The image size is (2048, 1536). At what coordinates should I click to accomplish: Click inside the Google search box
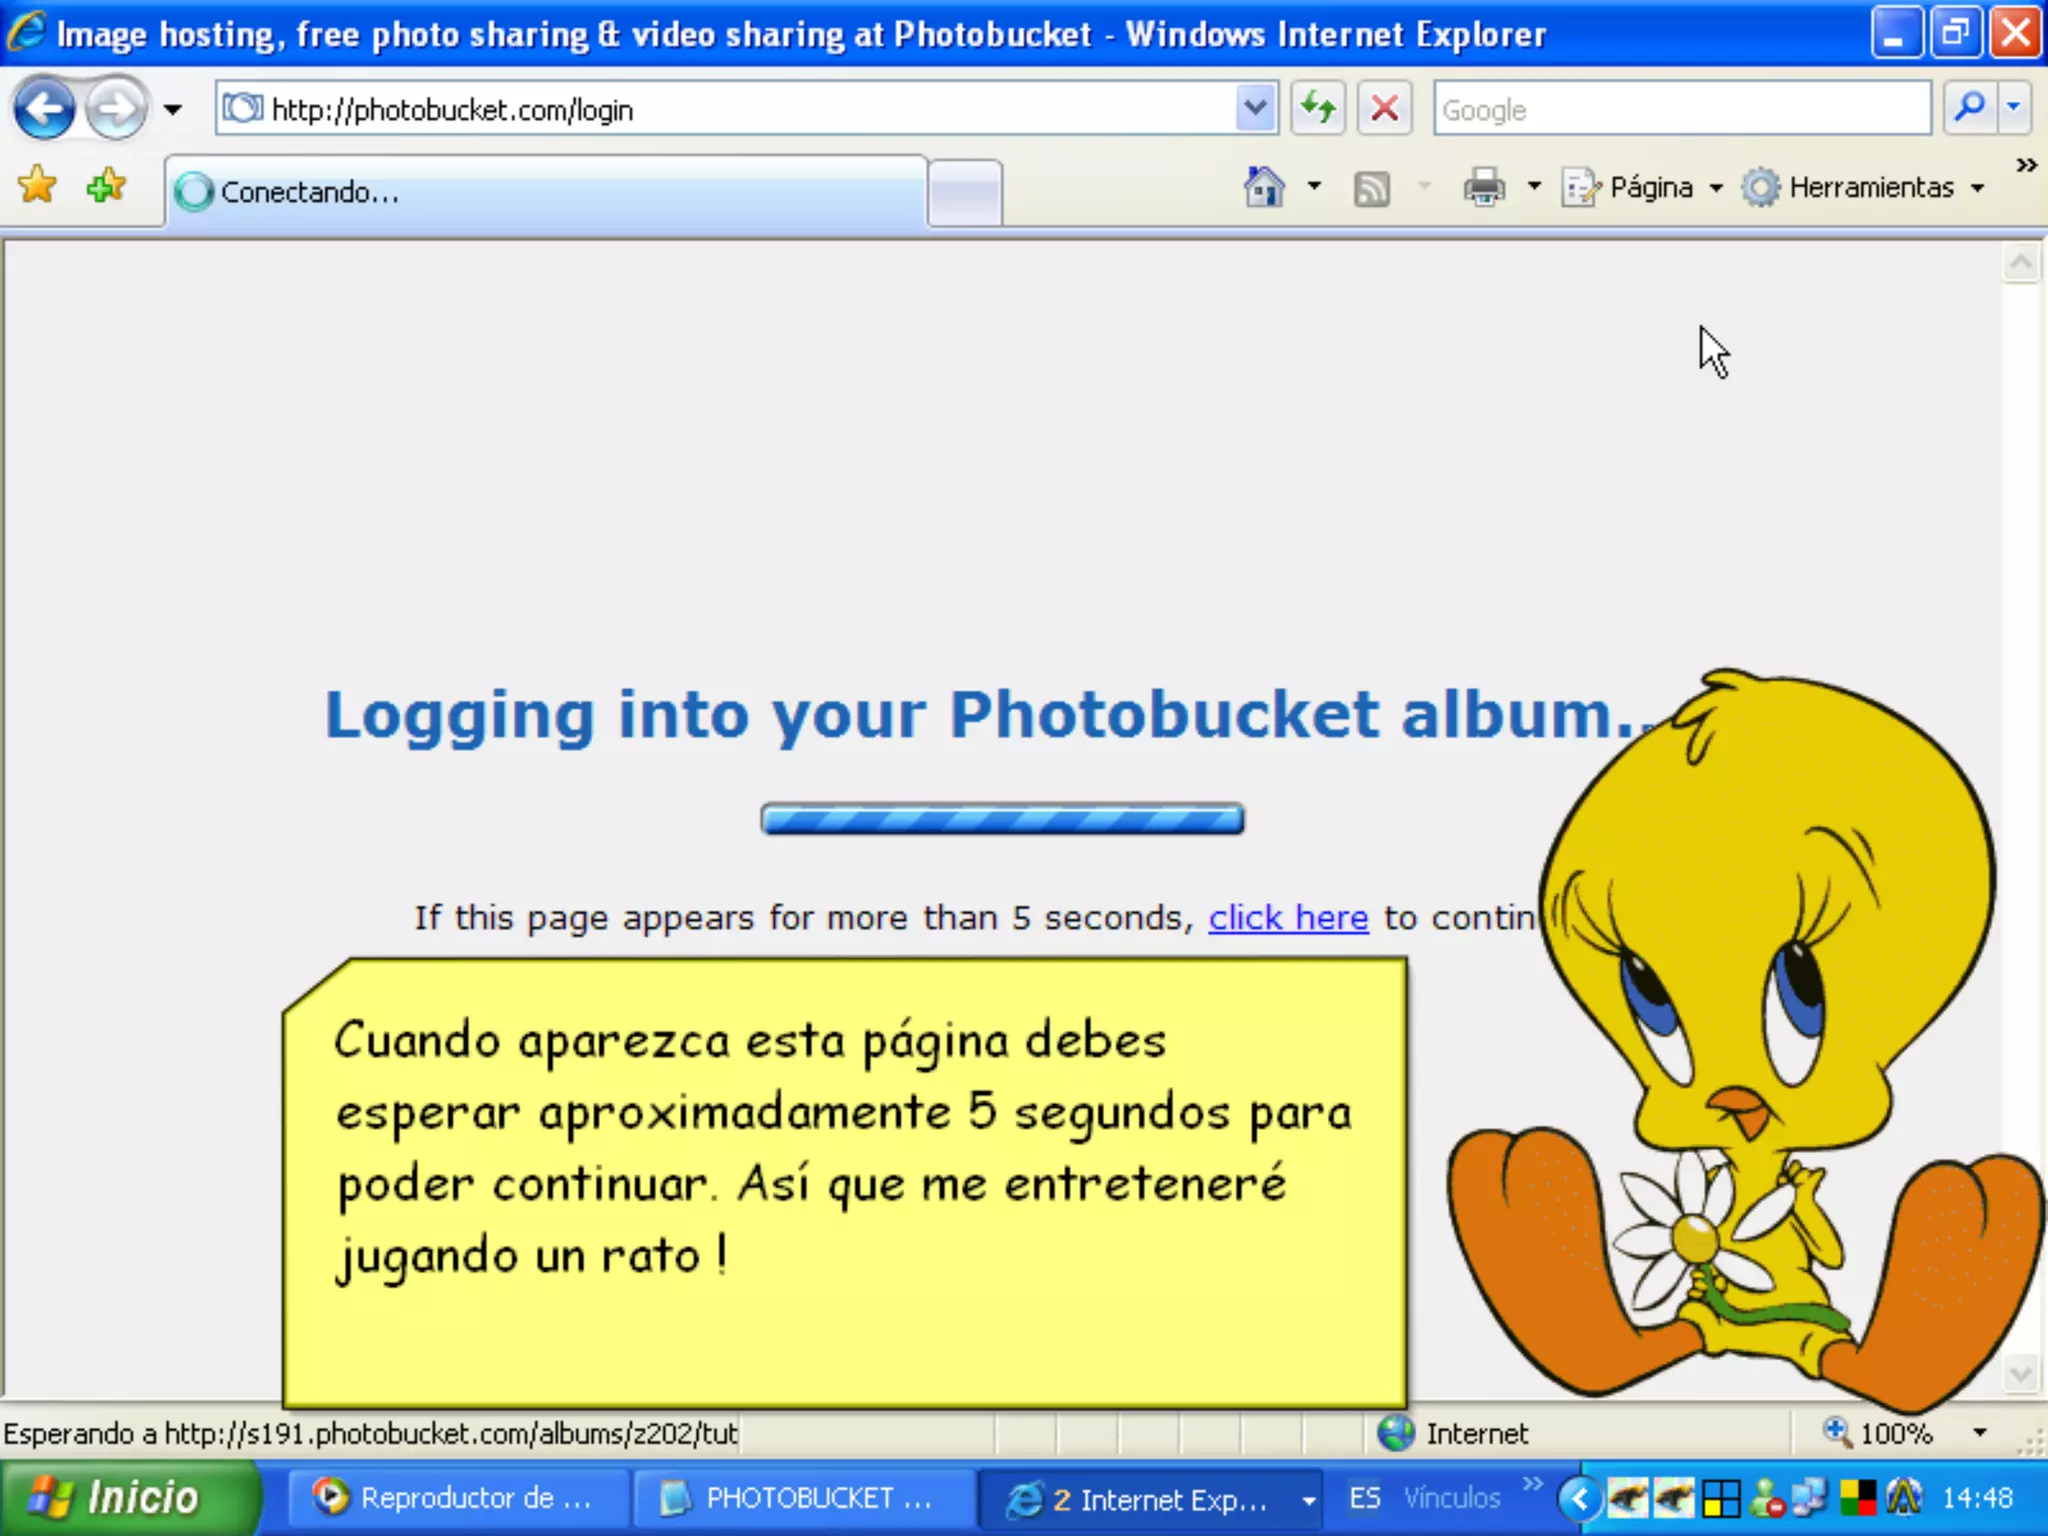coord(1680,108)
